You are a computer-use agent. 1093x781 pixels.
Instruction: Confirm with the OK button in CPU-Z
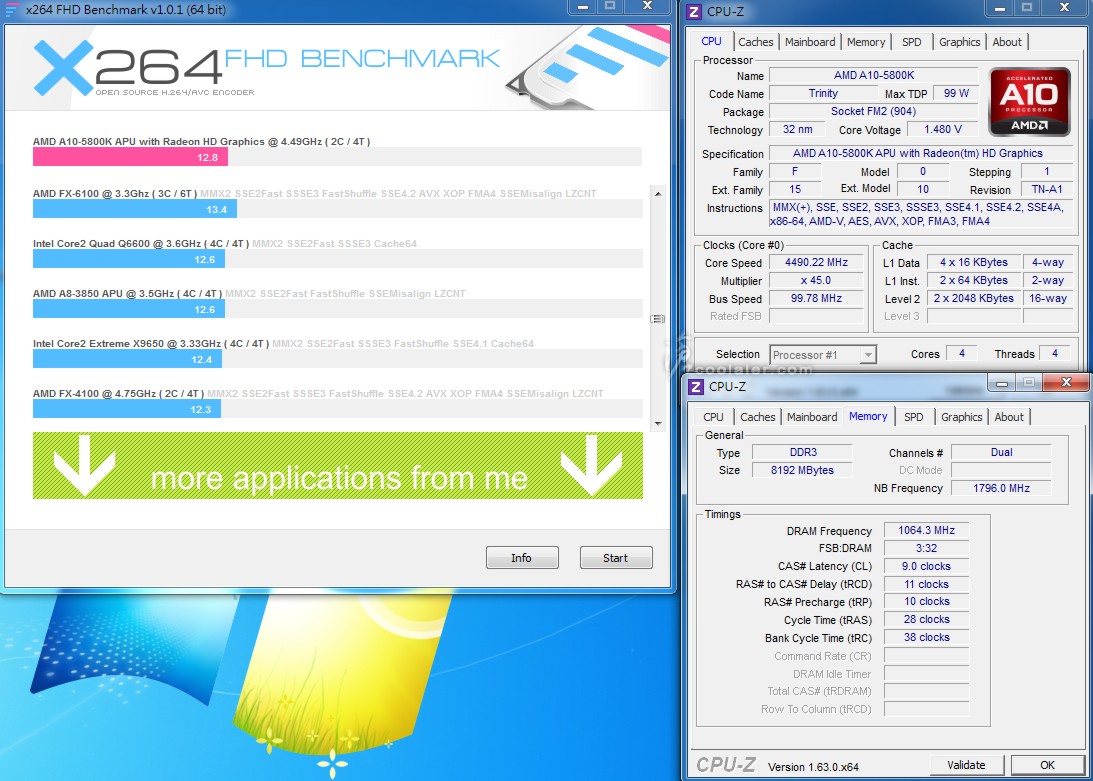1048,765
